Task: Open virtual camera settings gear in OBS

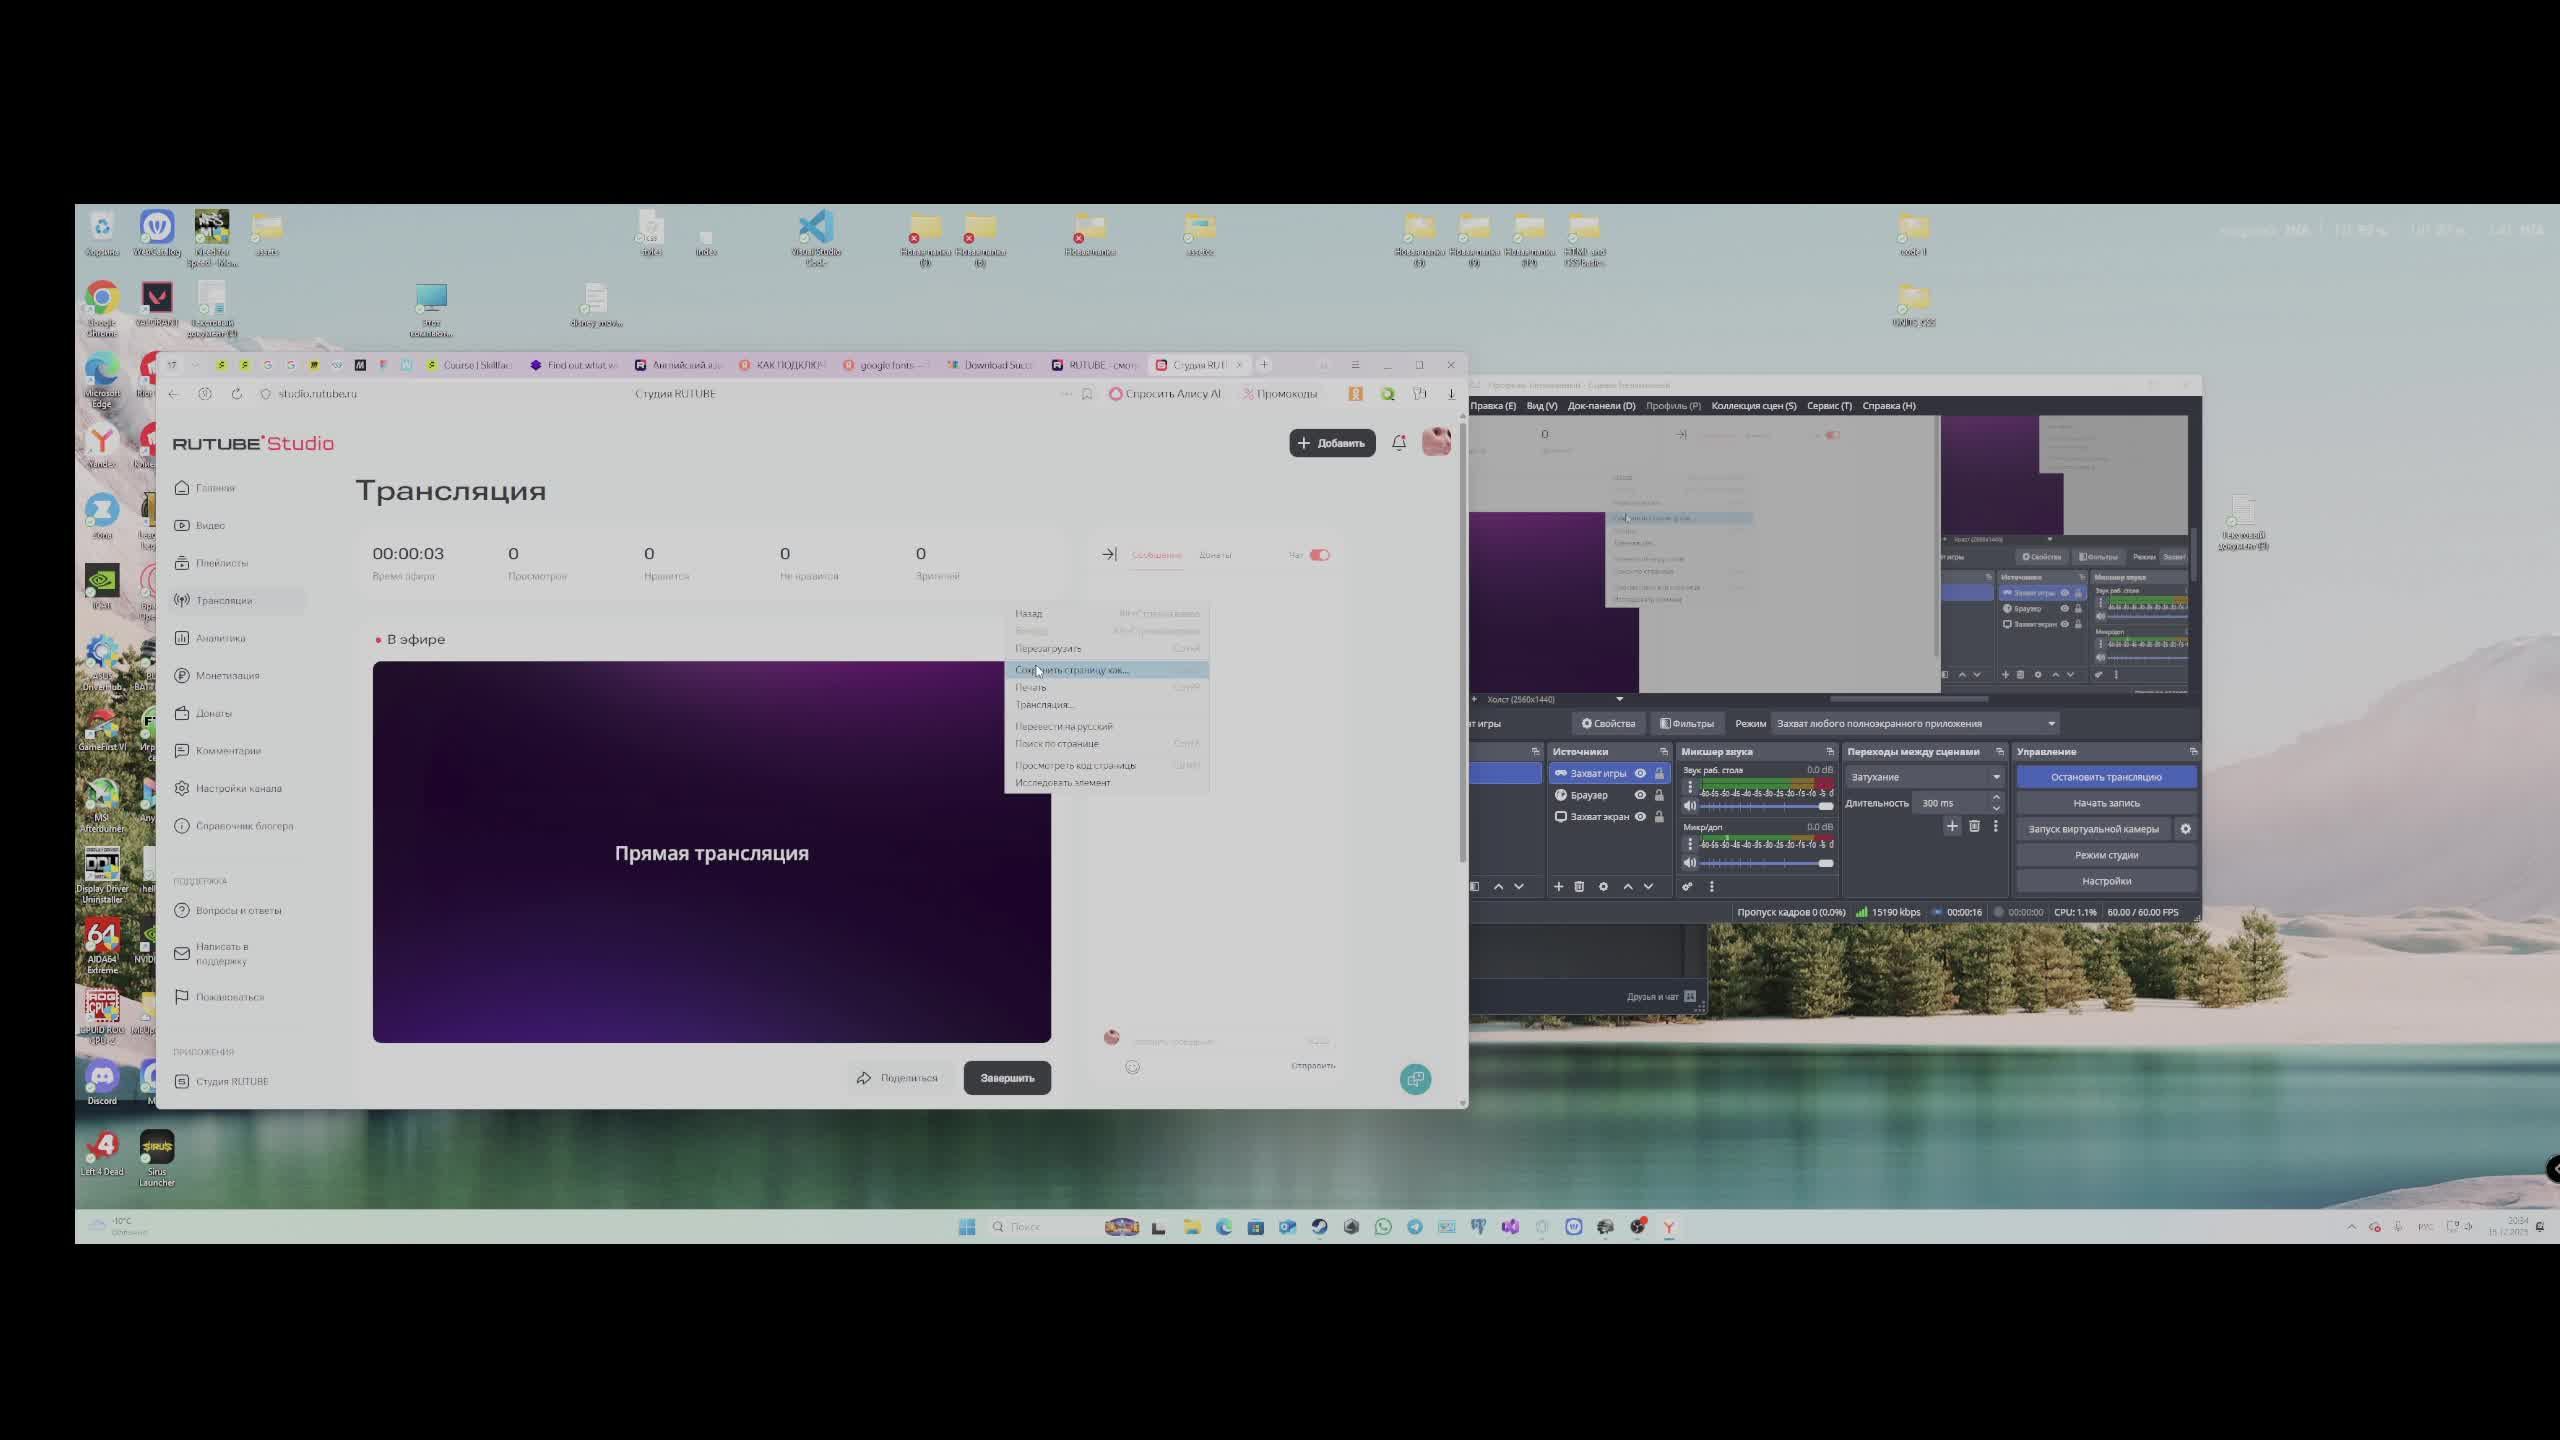Action: point(2185,829)
